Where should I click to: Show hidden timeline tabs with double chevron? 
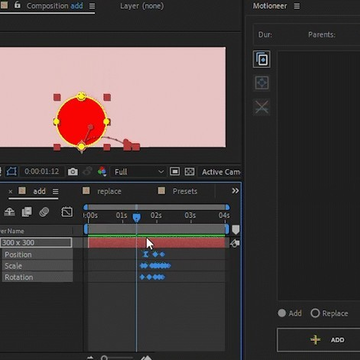235,191
